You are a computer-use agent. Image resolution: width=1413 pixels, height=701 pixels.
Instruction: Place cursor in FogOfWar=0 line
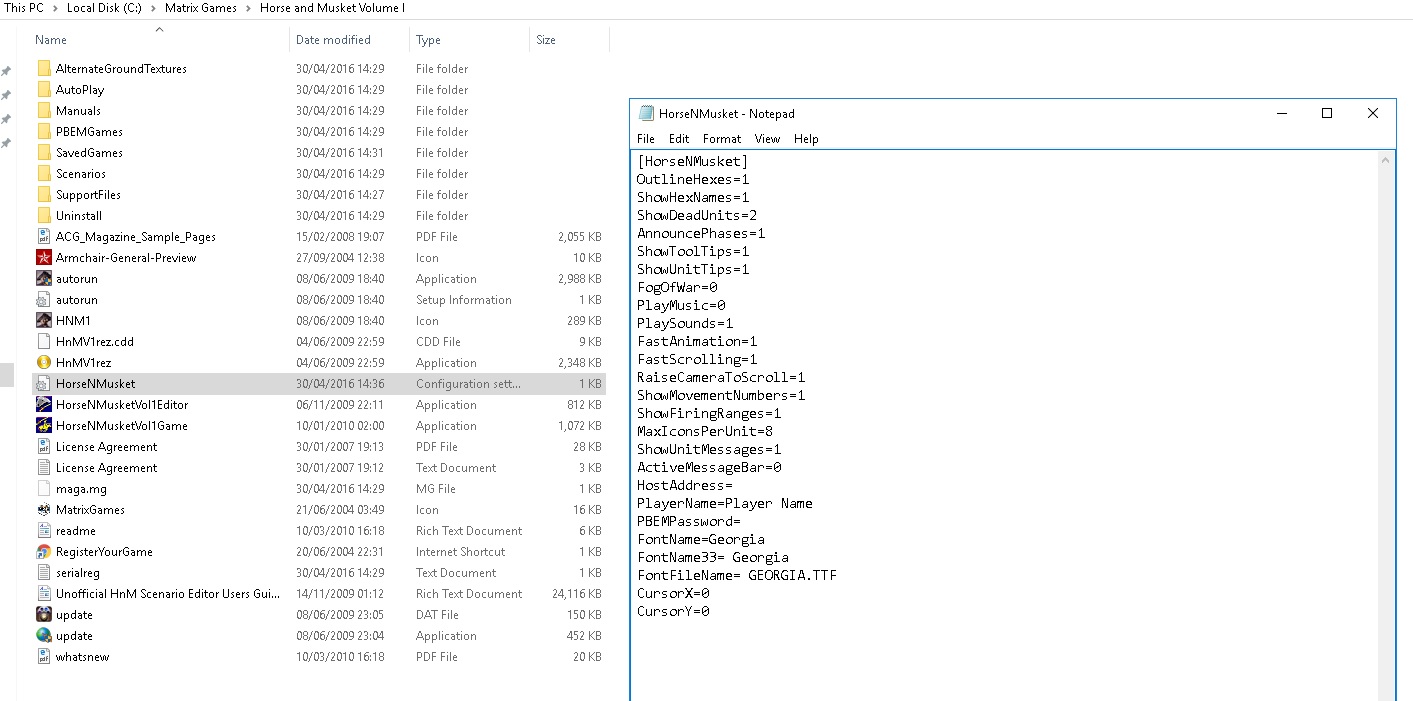[x=677, y=288]
